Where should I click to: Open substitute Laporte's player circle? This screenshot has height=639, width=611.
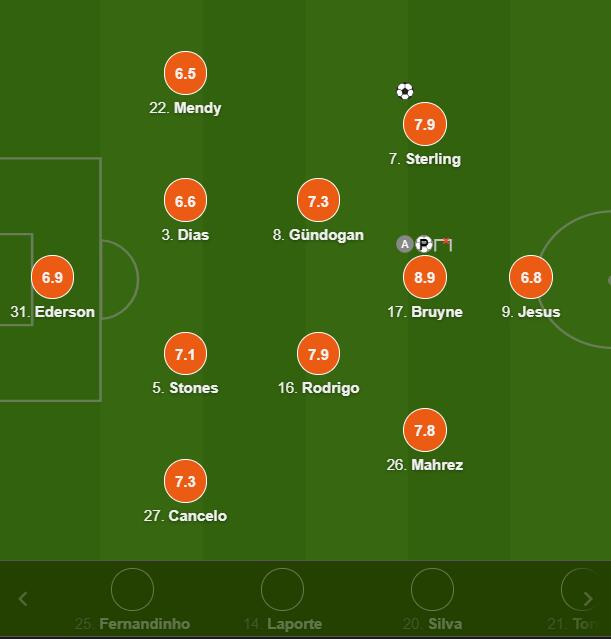coord(282,590)
